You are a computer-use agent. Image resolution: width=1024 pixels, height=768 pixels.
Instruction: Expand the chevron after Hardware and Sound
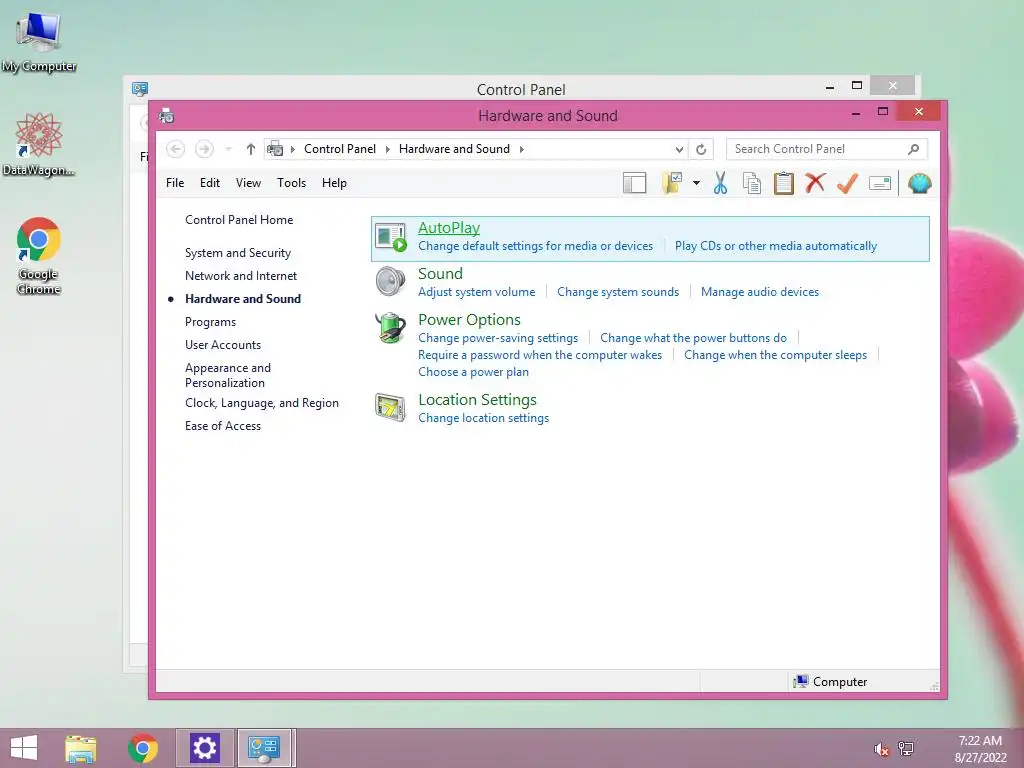click(522, 149)
